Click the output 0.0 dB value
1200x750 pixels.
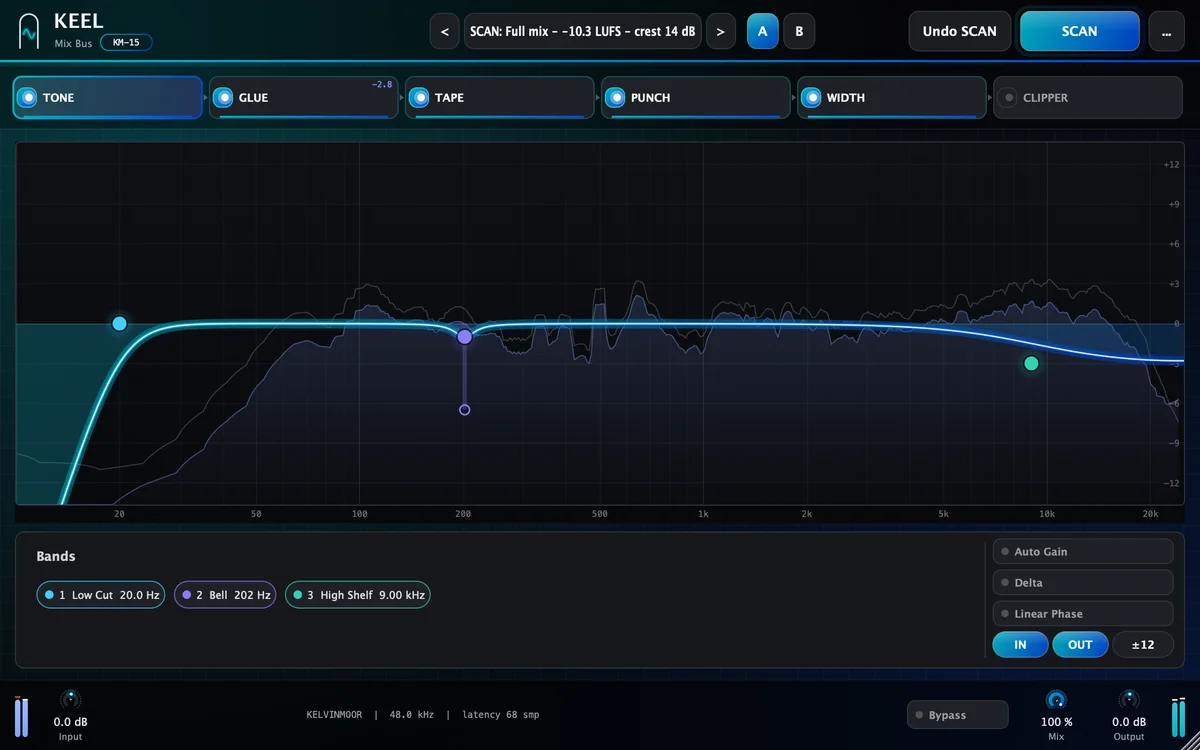(x=1129, y=722)
